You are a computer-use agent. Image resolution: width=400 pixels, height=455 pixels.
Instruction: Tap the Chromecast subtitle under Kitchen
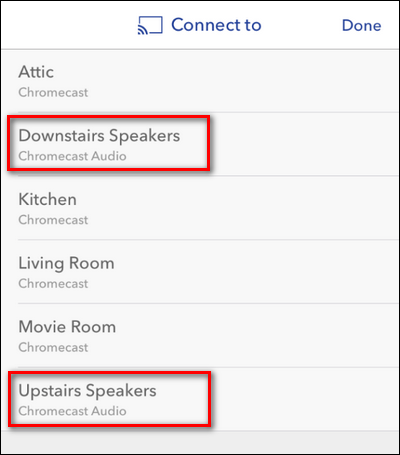click(x=53, y=220)
